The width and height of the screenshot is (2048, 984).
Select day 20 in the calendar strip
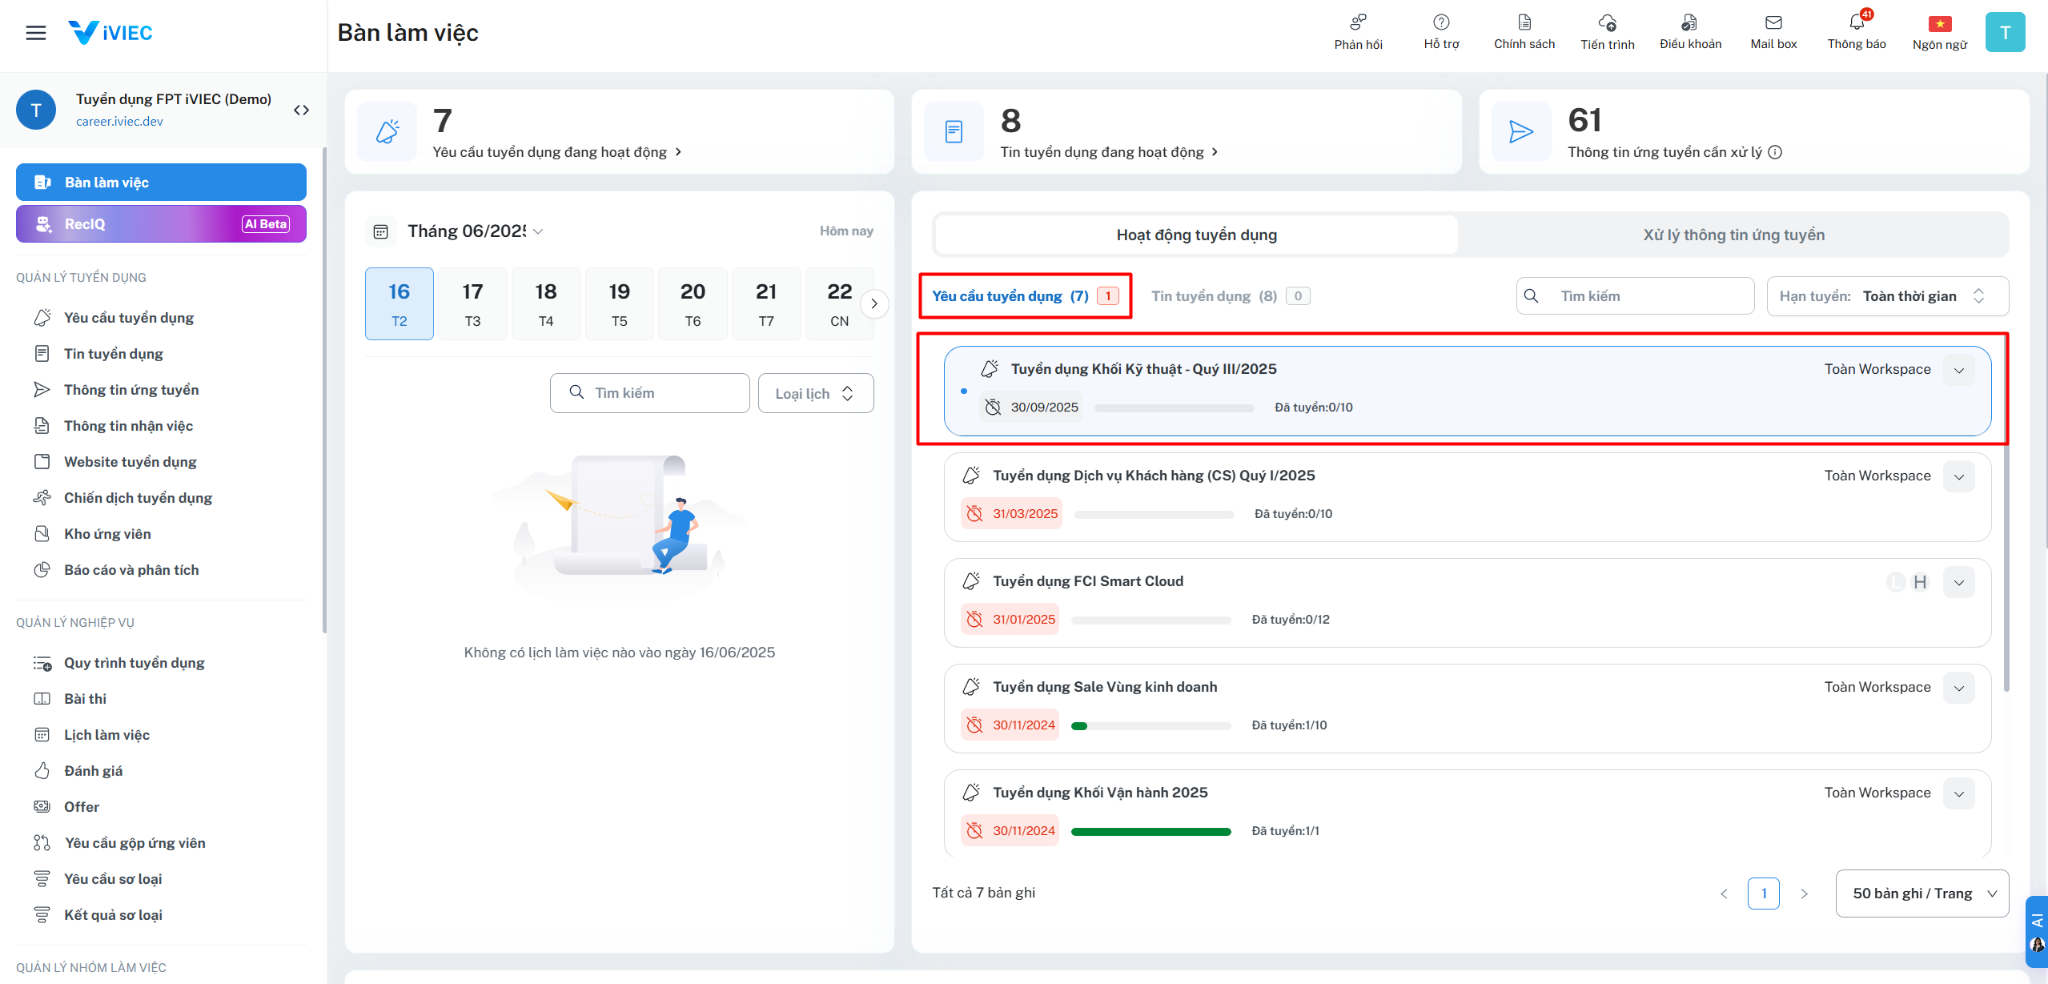tap(692, 303)
